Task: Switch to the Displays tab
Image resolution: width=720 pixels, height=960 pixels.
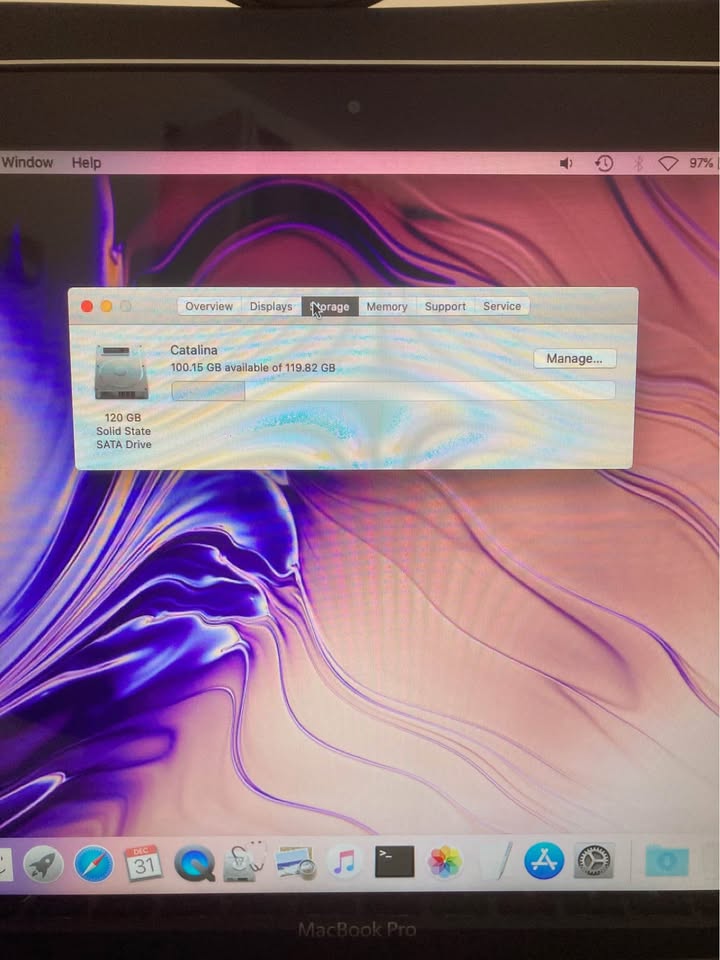Action: coord(271,306)
